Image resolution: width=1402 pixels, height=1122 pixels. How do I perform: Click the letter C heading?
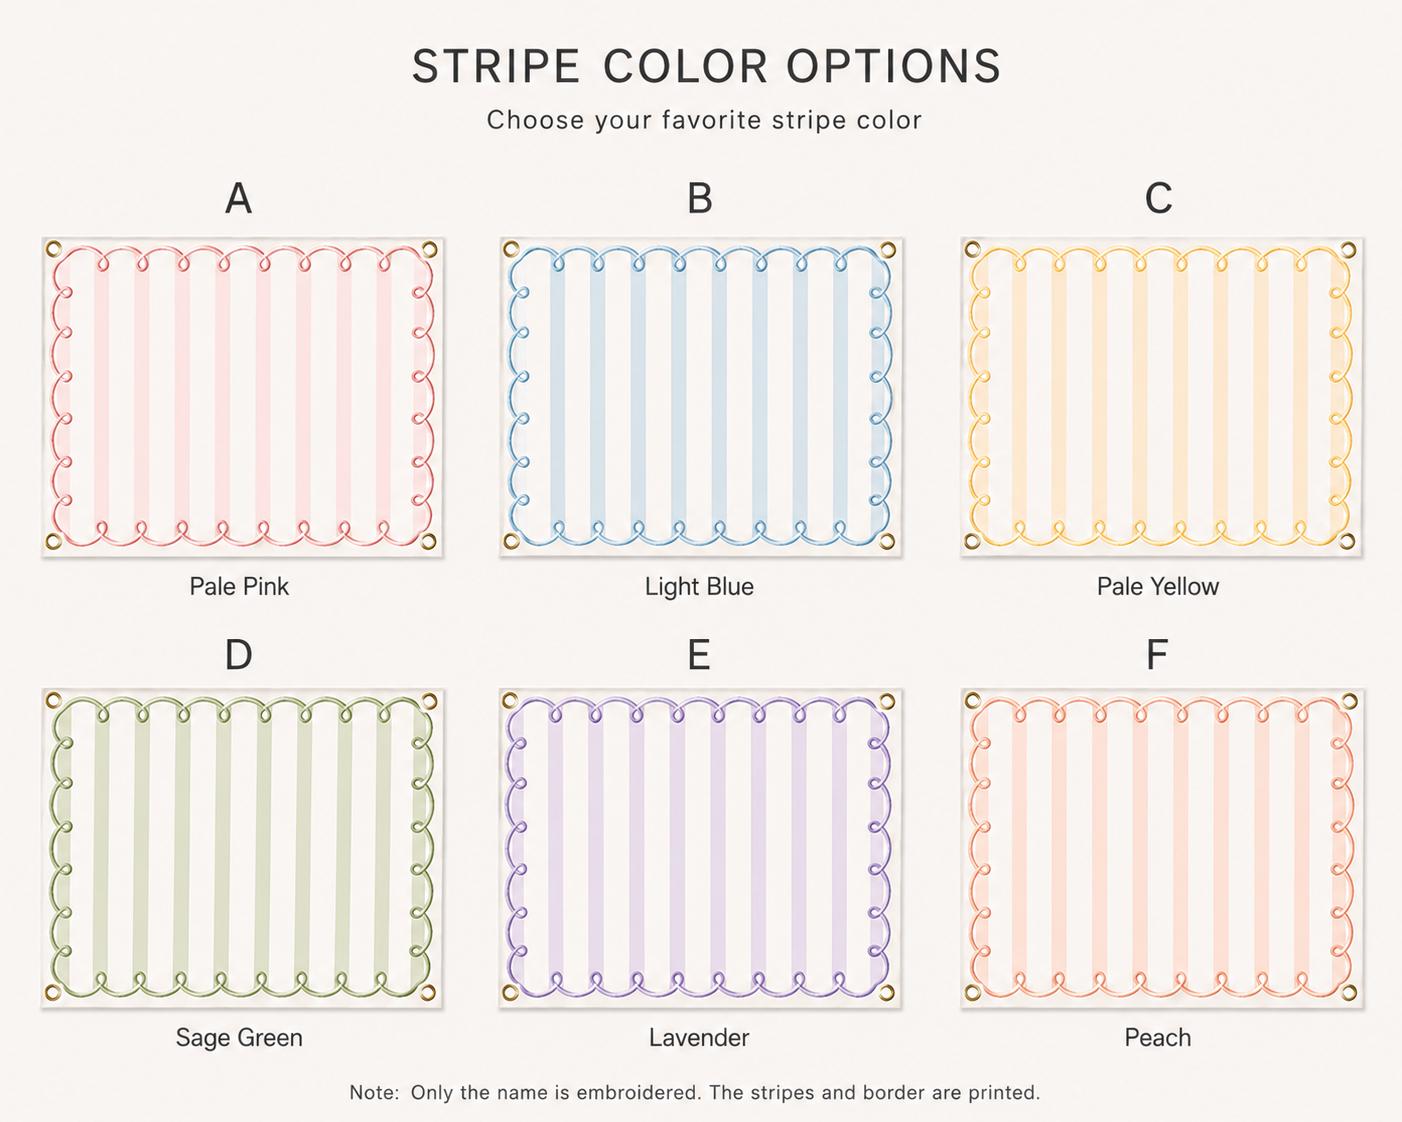click(x=1158, y=198)
